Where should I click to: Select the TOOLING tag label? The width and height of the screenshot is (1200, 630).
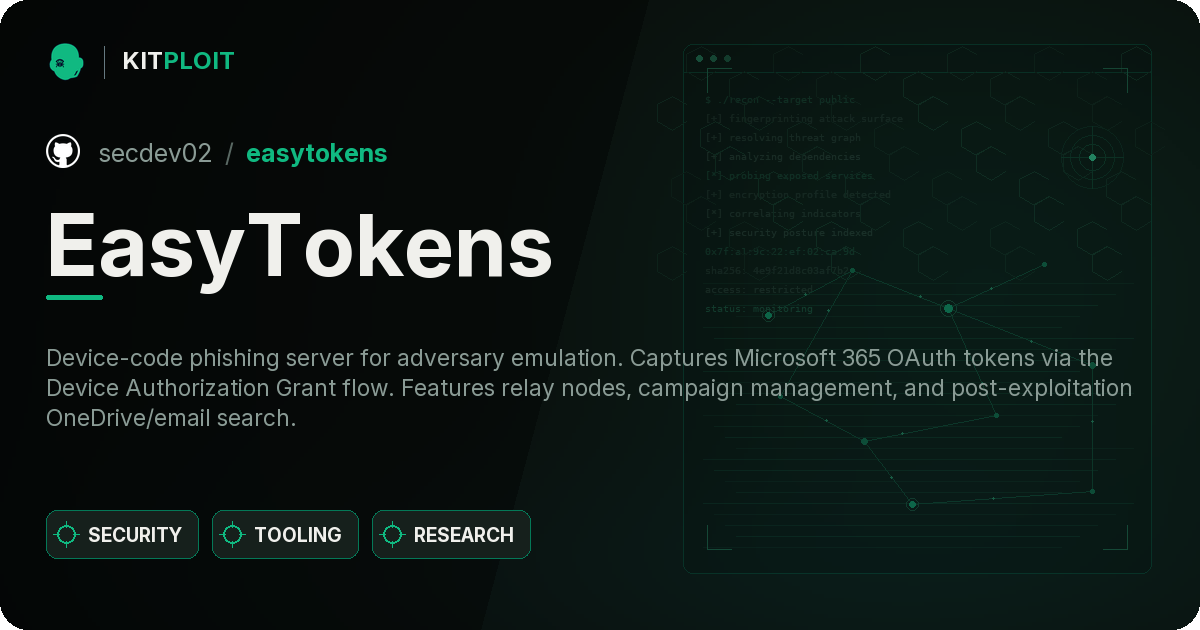point(298,535)
